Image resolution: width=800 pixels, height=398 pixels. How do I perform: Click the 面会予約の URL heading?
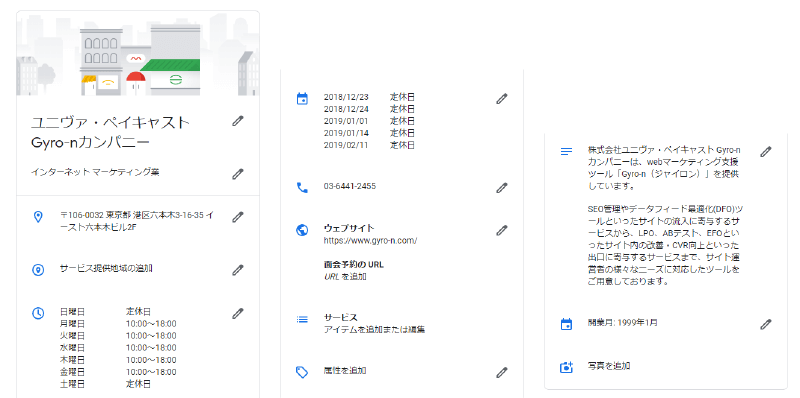click(x=354, y=265)
